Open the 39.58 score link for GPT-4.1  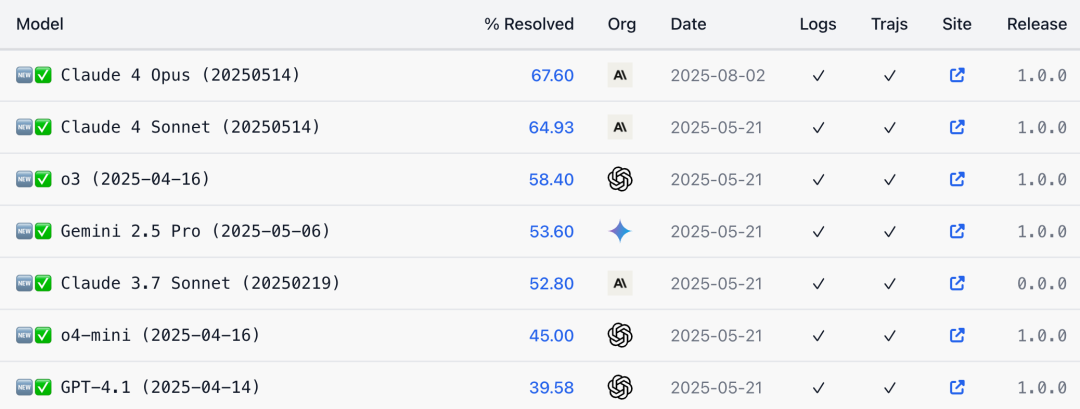[552, 388]
